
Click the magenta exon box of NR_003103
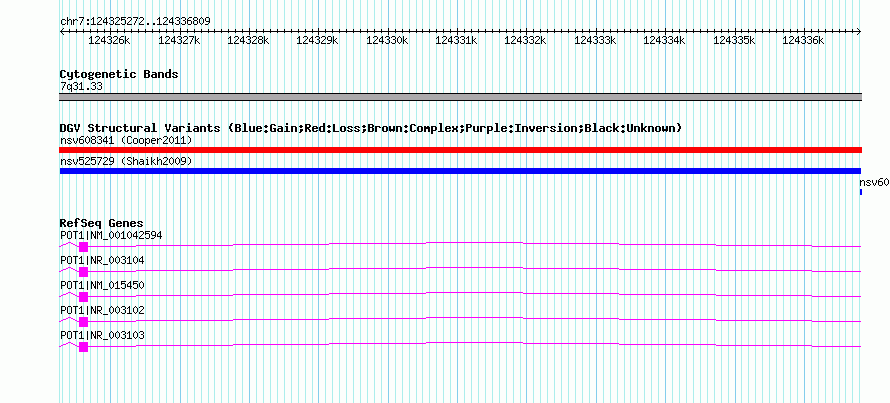[83, 347]
